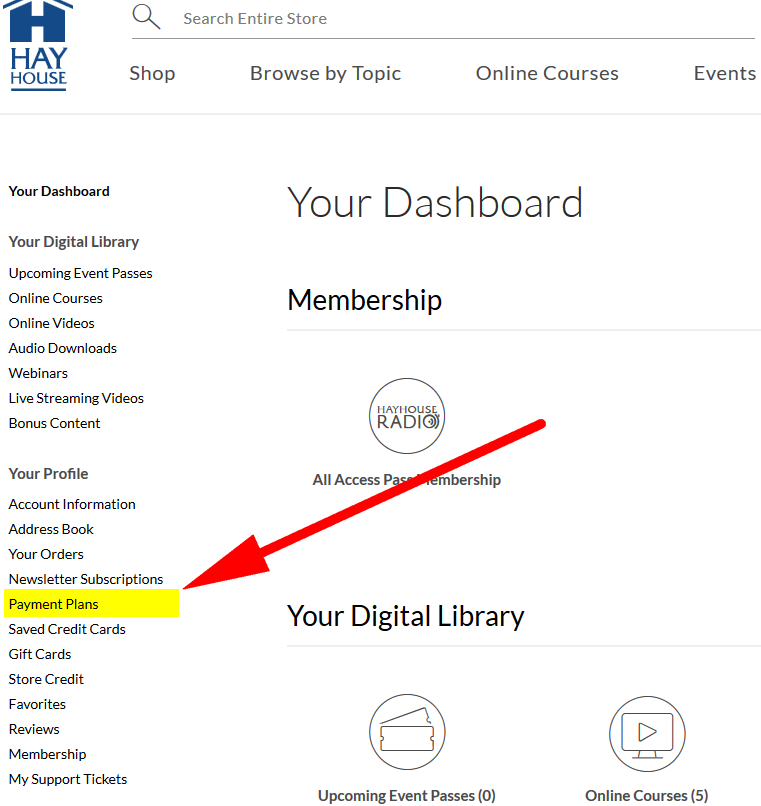Go to Live Streaming Videos

tap(76, 398)
